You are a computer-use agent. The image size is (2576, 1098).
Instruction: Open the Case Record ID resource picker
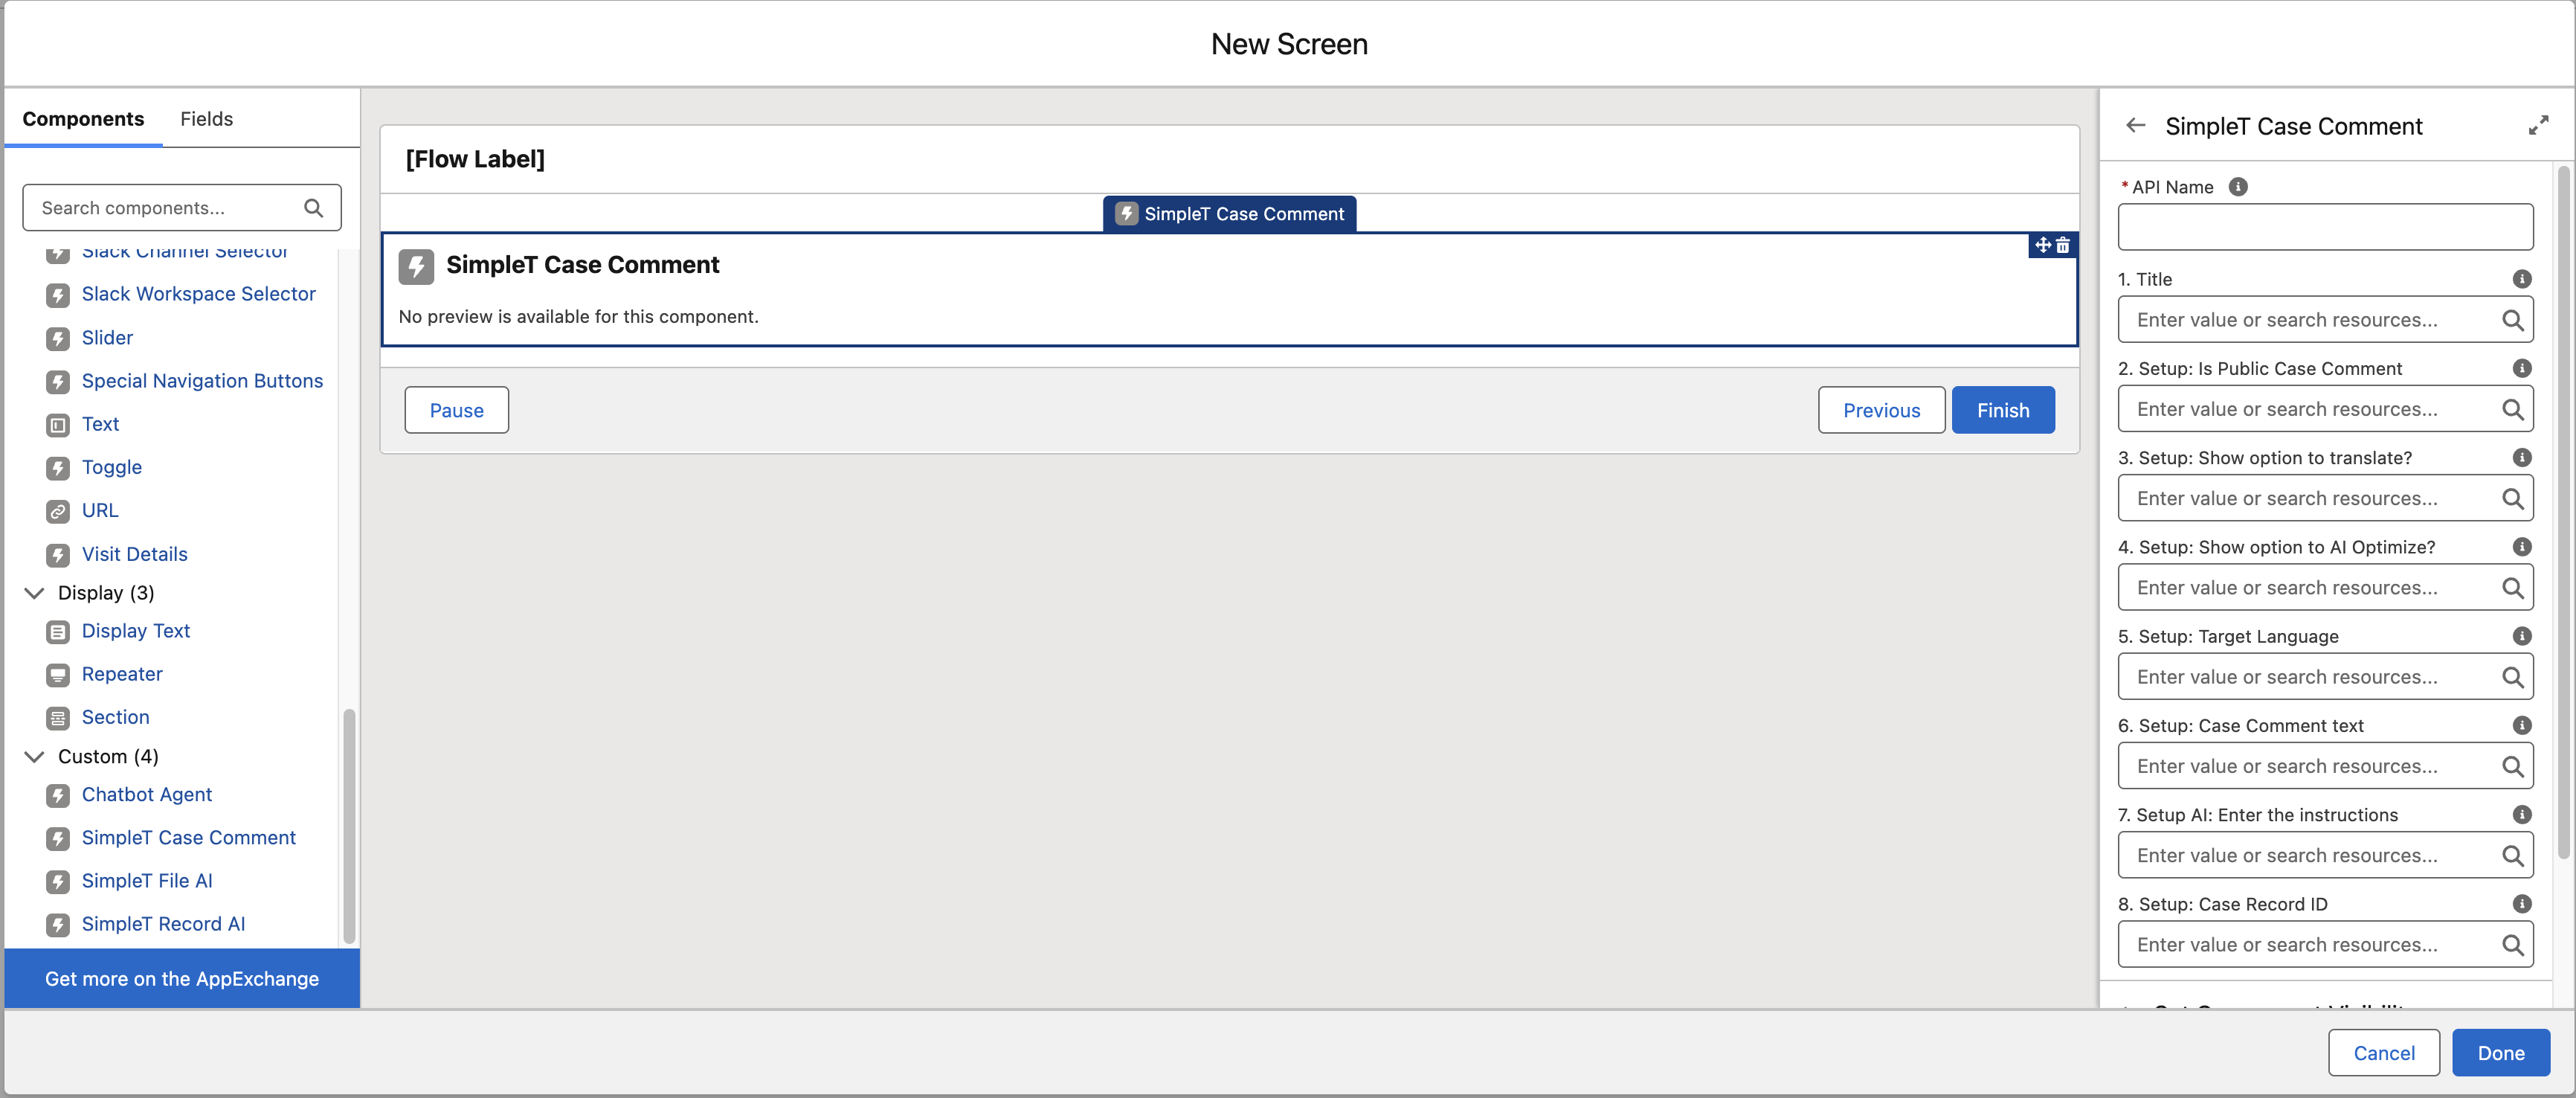[2325, 945]
